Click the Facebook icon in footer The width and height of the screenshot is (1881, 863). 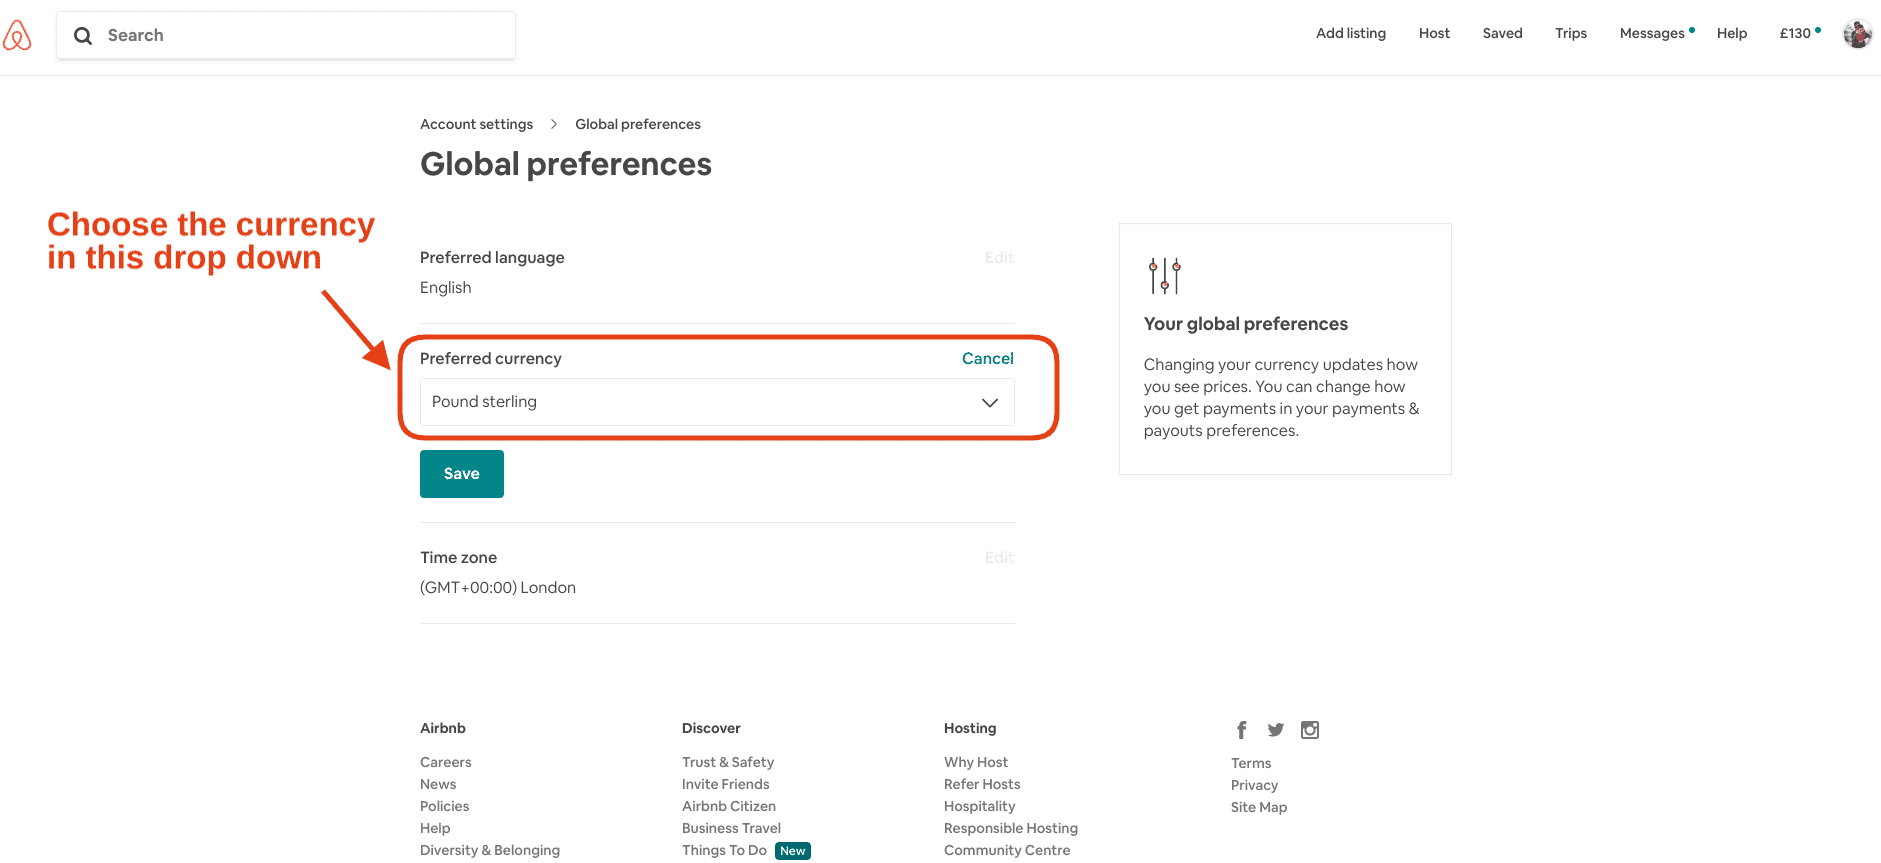coord(1242,730)
